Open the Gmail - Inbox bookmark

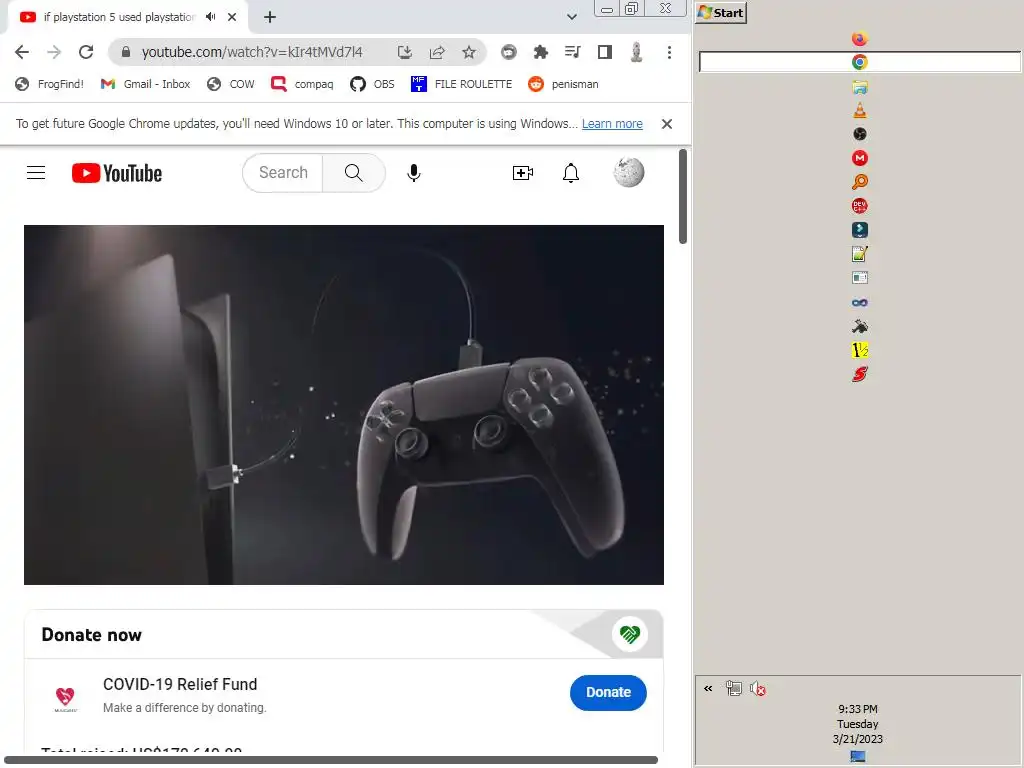(145, 84)
